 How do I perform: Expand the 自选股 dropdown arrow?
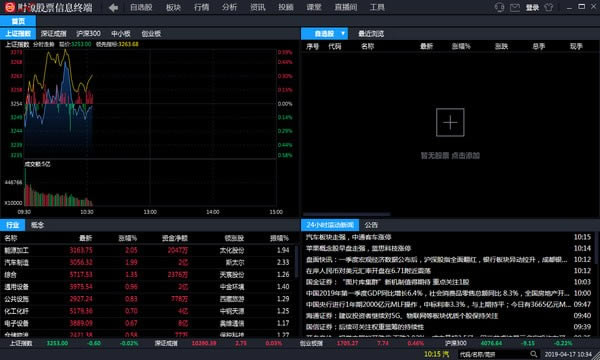(343, 34)
